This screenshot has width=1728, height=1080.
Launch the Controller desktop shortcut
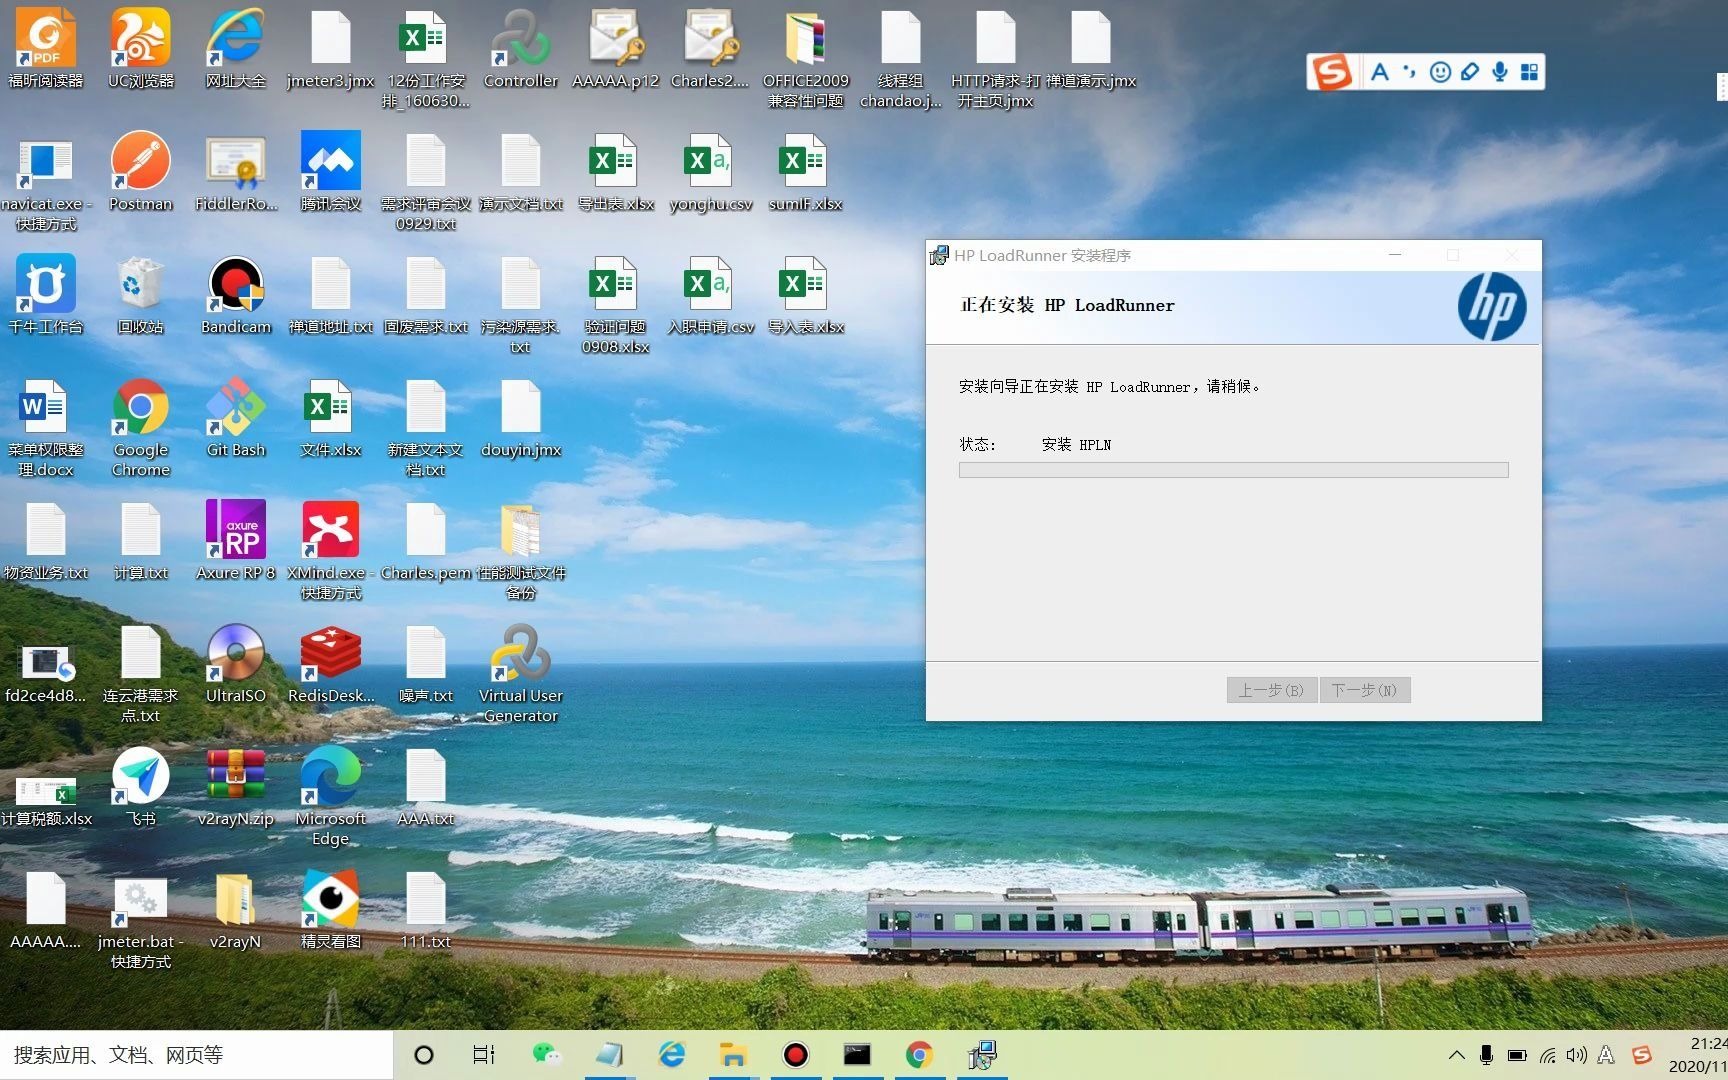(x=520, y=50)
